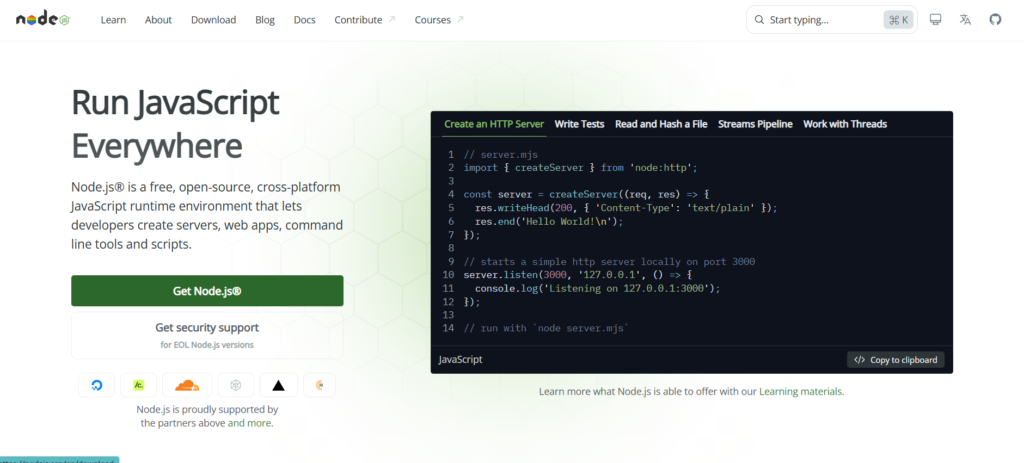This screenshot has height=463, width=1024.
Task: Open the Docs navigation link
Action: click(304, 20)
